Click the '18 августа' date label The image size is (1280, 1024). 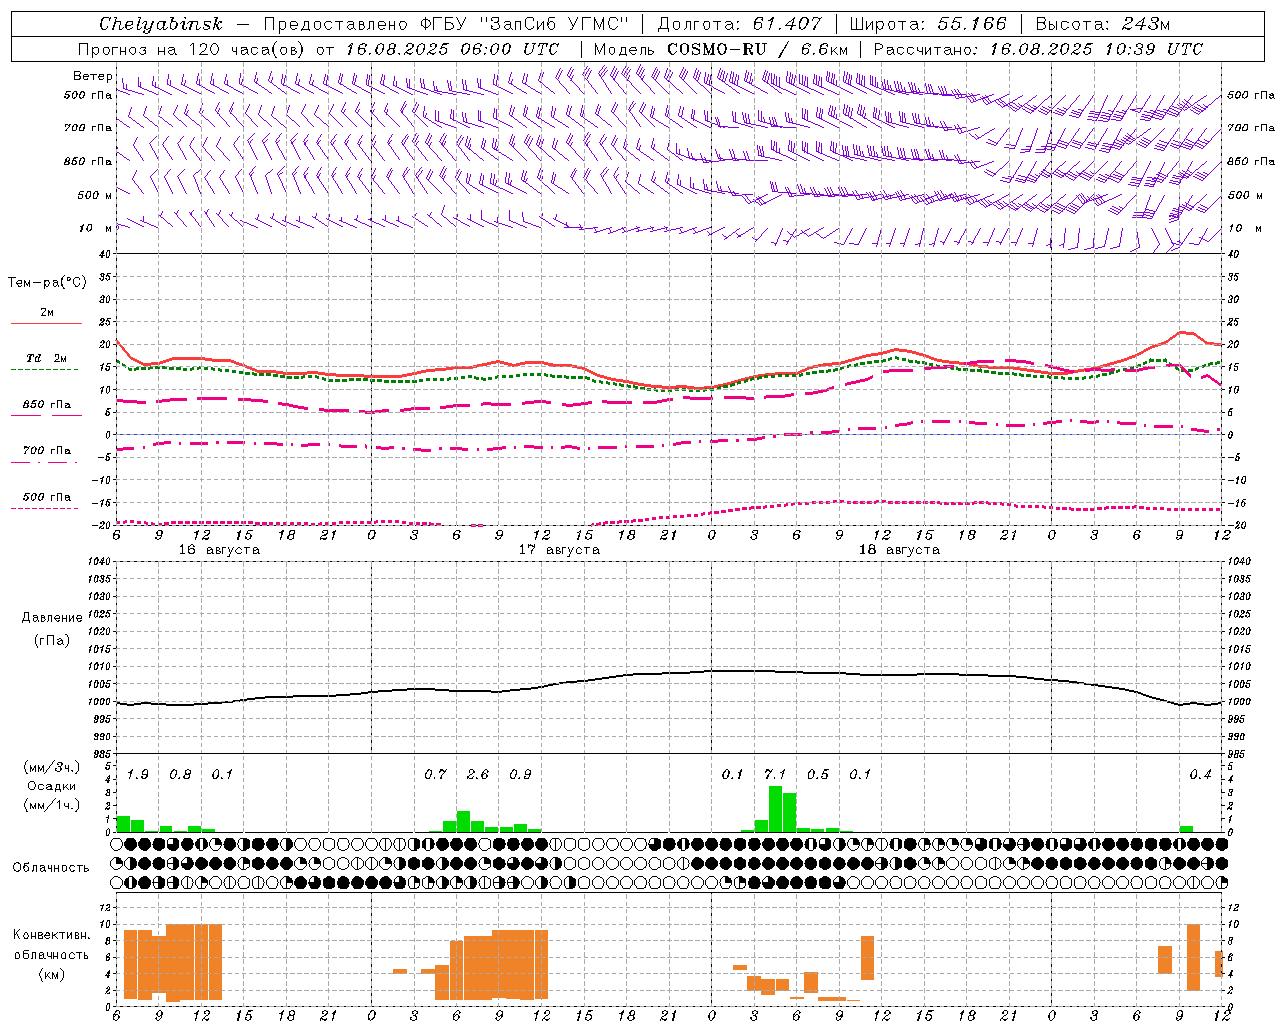[899, 550]
